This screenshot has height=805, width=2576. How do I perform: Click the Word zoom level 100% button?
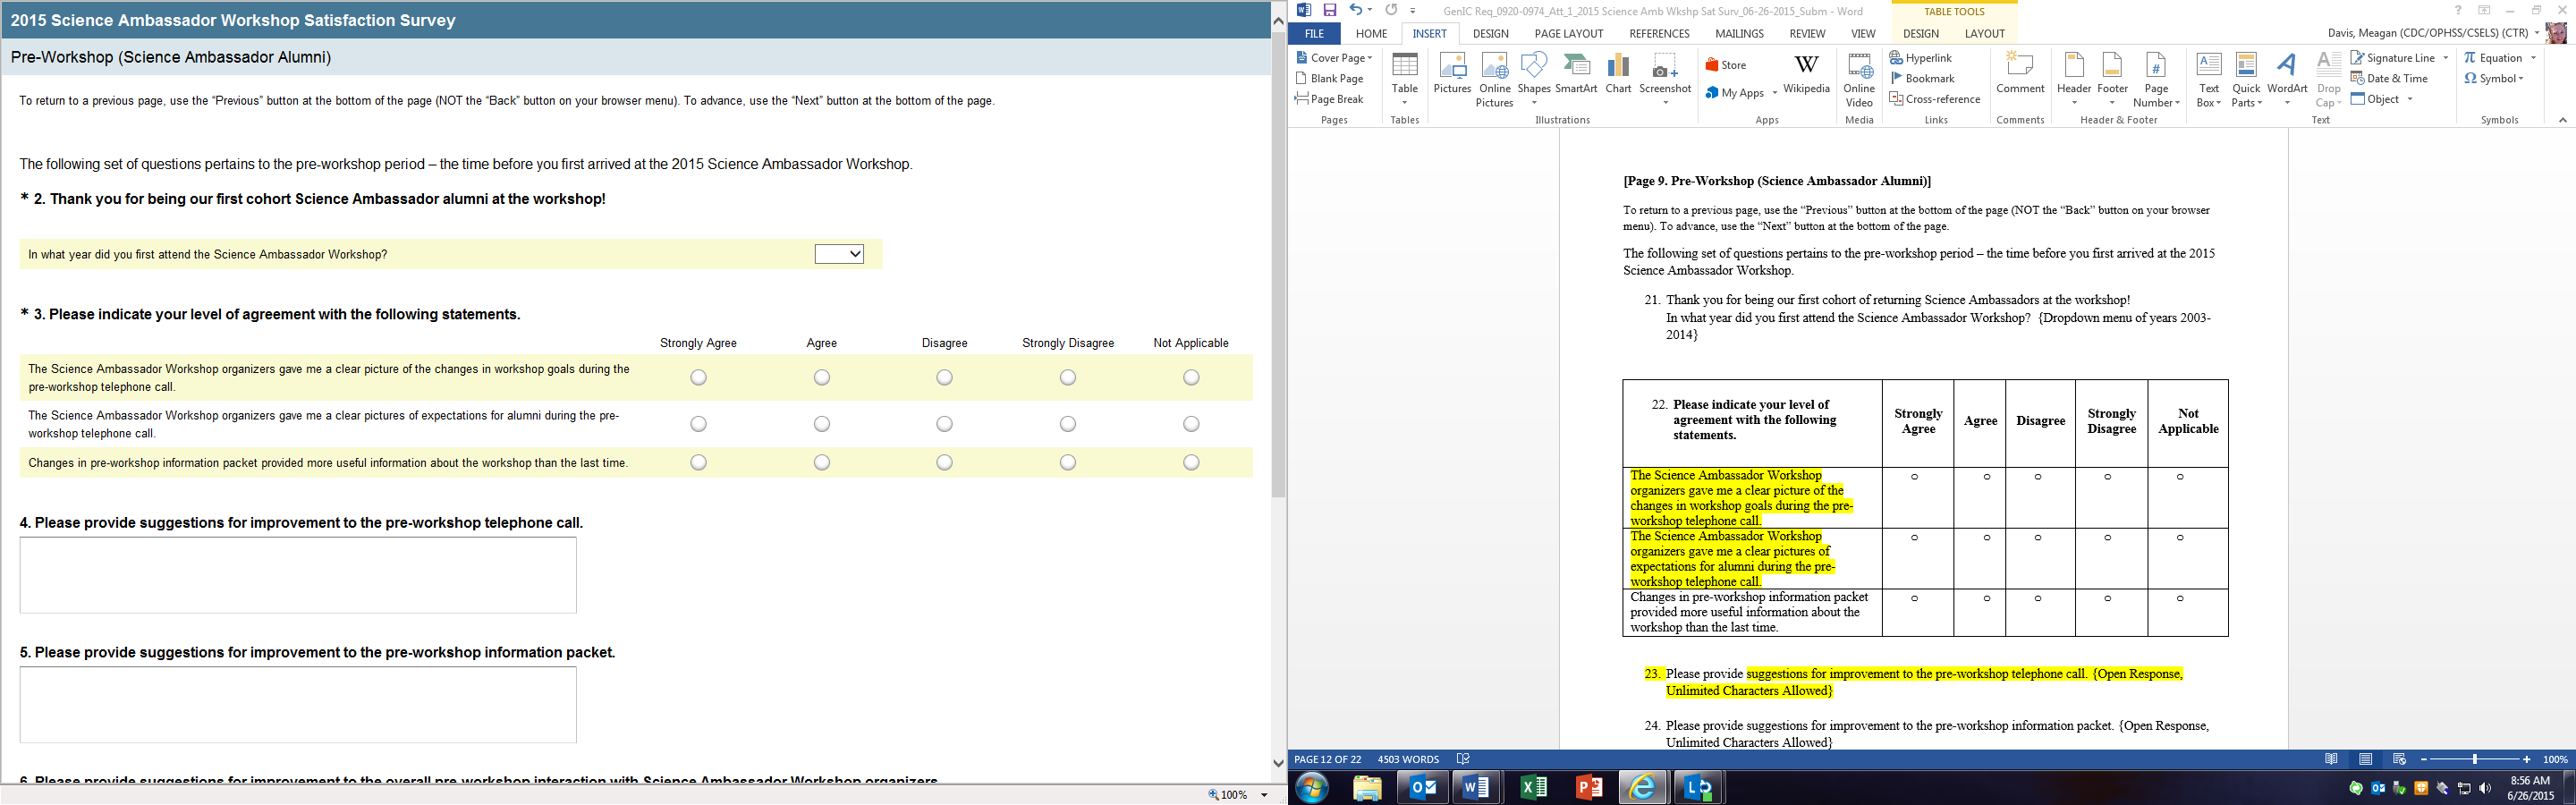tap(2555, 760)
